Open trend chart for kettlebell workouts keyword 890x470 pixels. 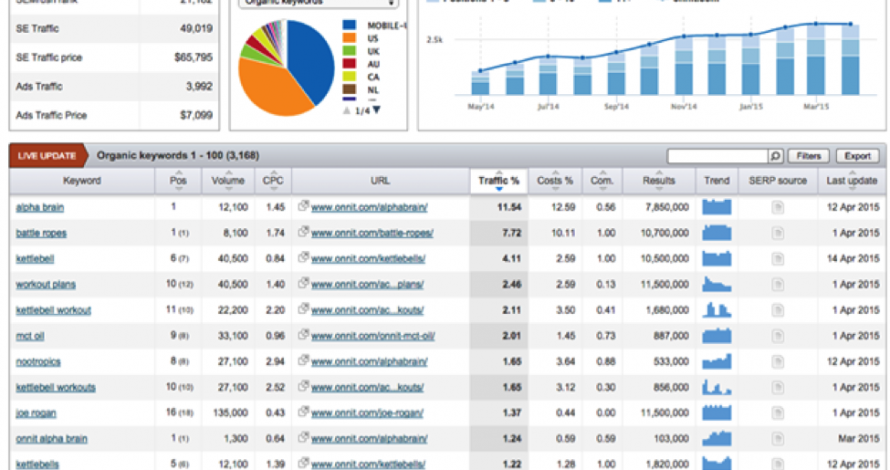(x=716, y=387)
